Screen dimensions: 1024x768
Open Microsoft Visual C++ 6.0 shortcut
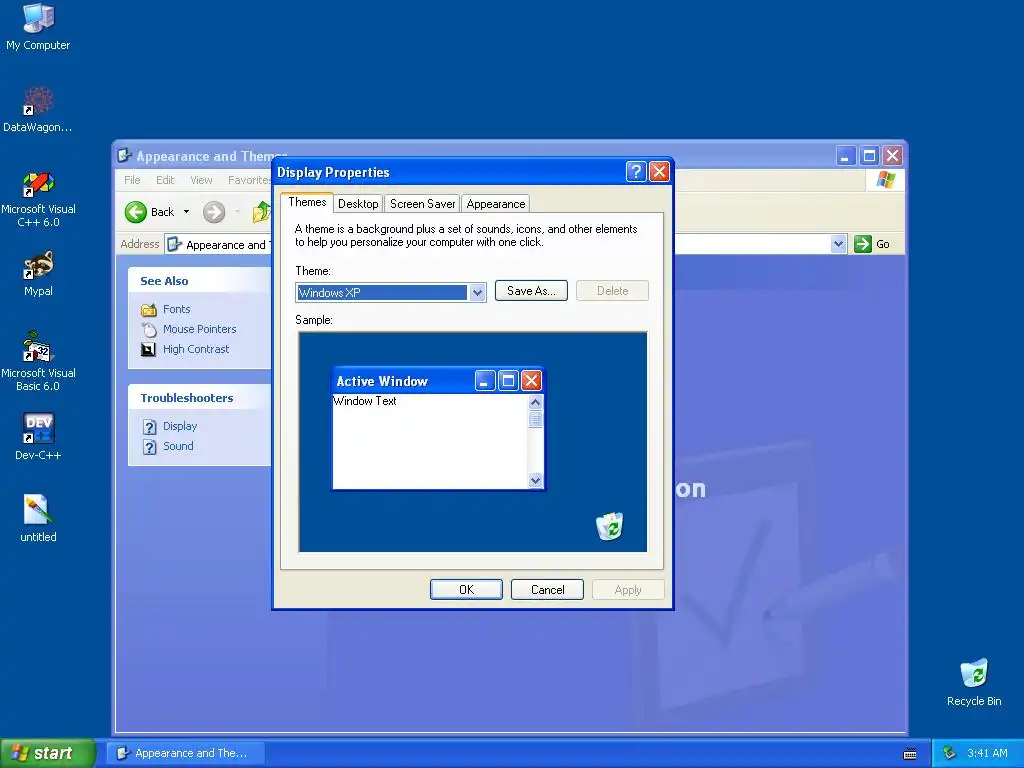click(38, 199)
